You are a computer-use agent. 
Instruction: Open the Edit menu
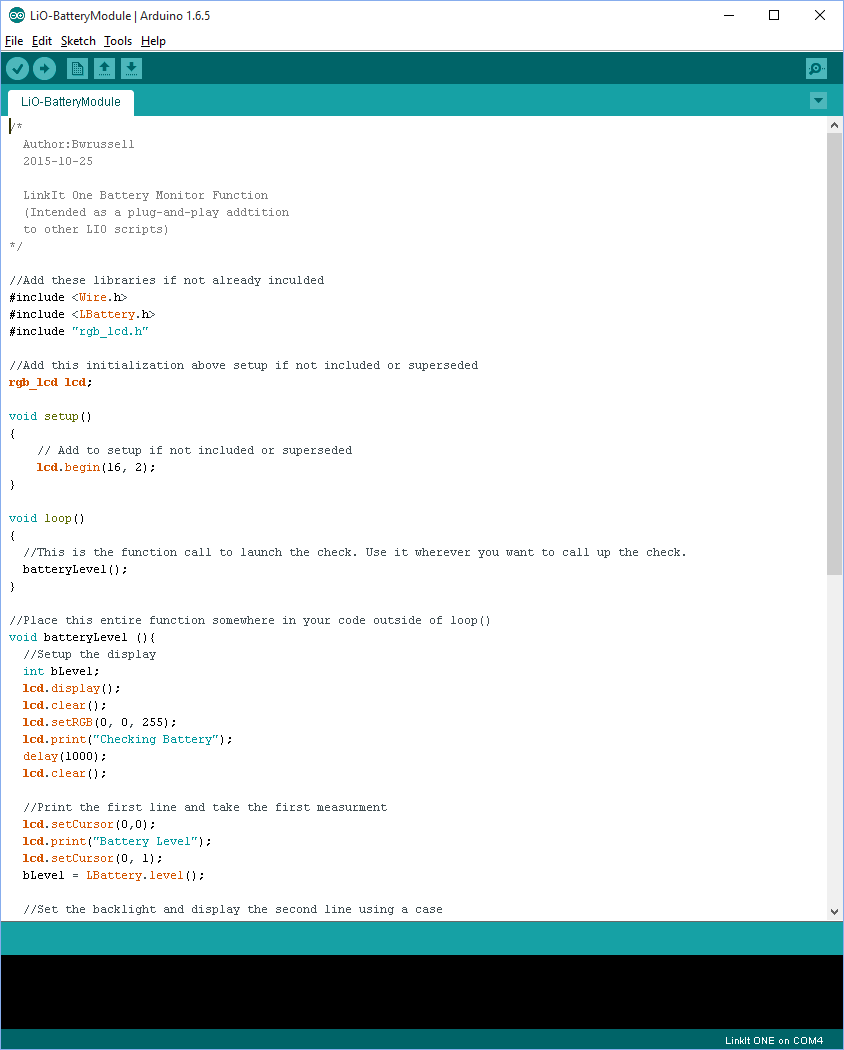point(42,41)
